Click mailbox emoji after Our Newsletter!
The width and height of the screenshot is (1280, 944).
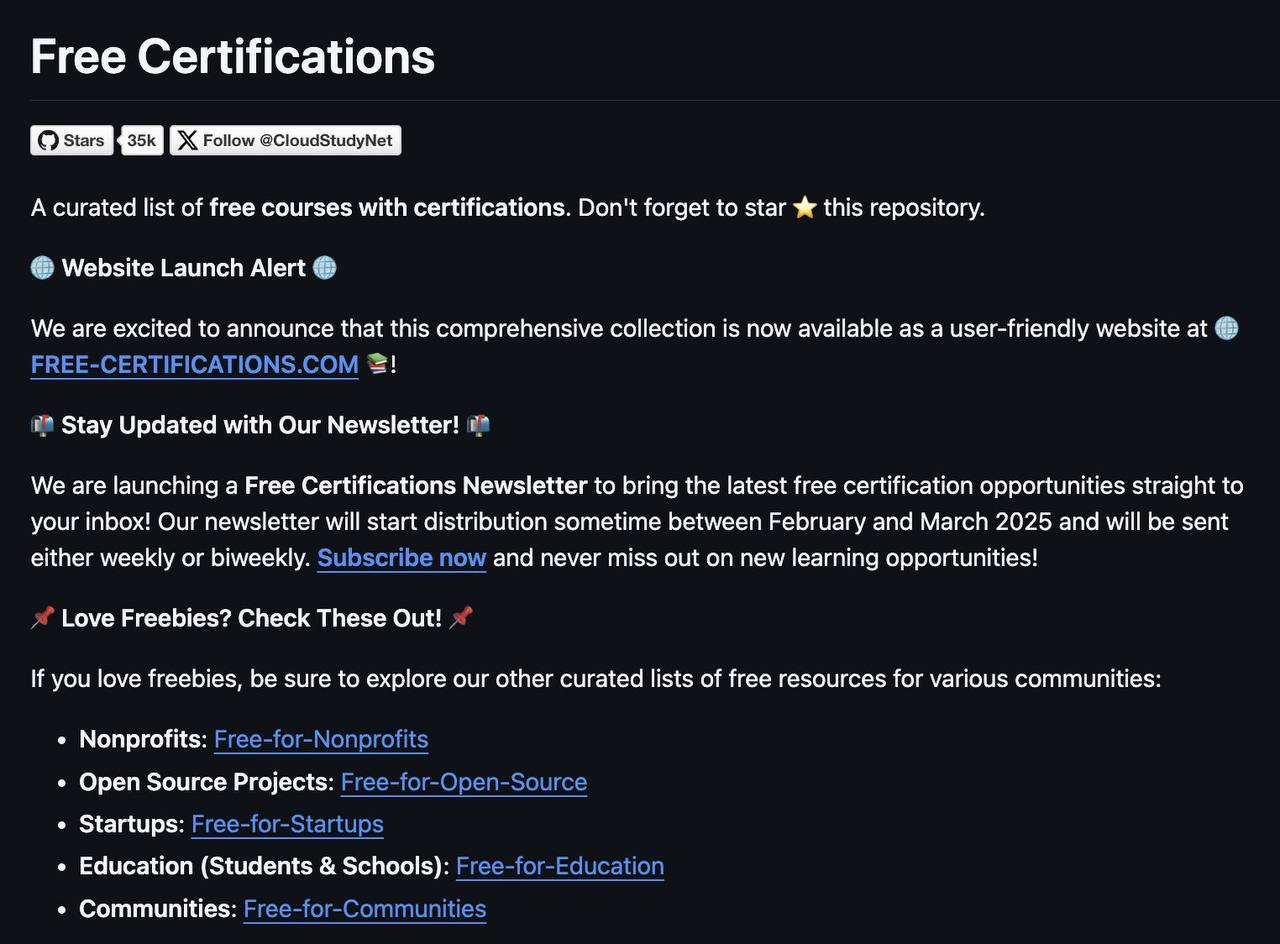point(479,425)
